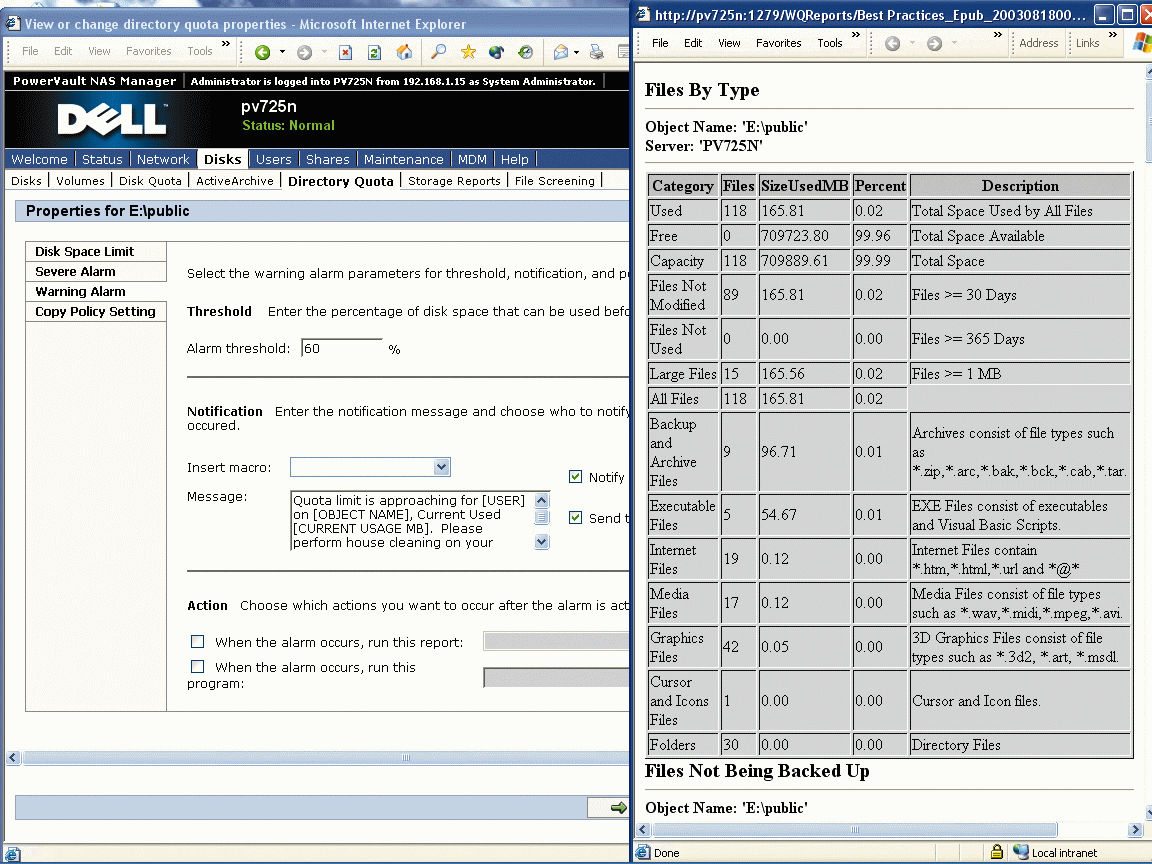Open Tools menu in quota window
Image resolution: width=1152 pixels, height=864 pixels.
point(200,51)
